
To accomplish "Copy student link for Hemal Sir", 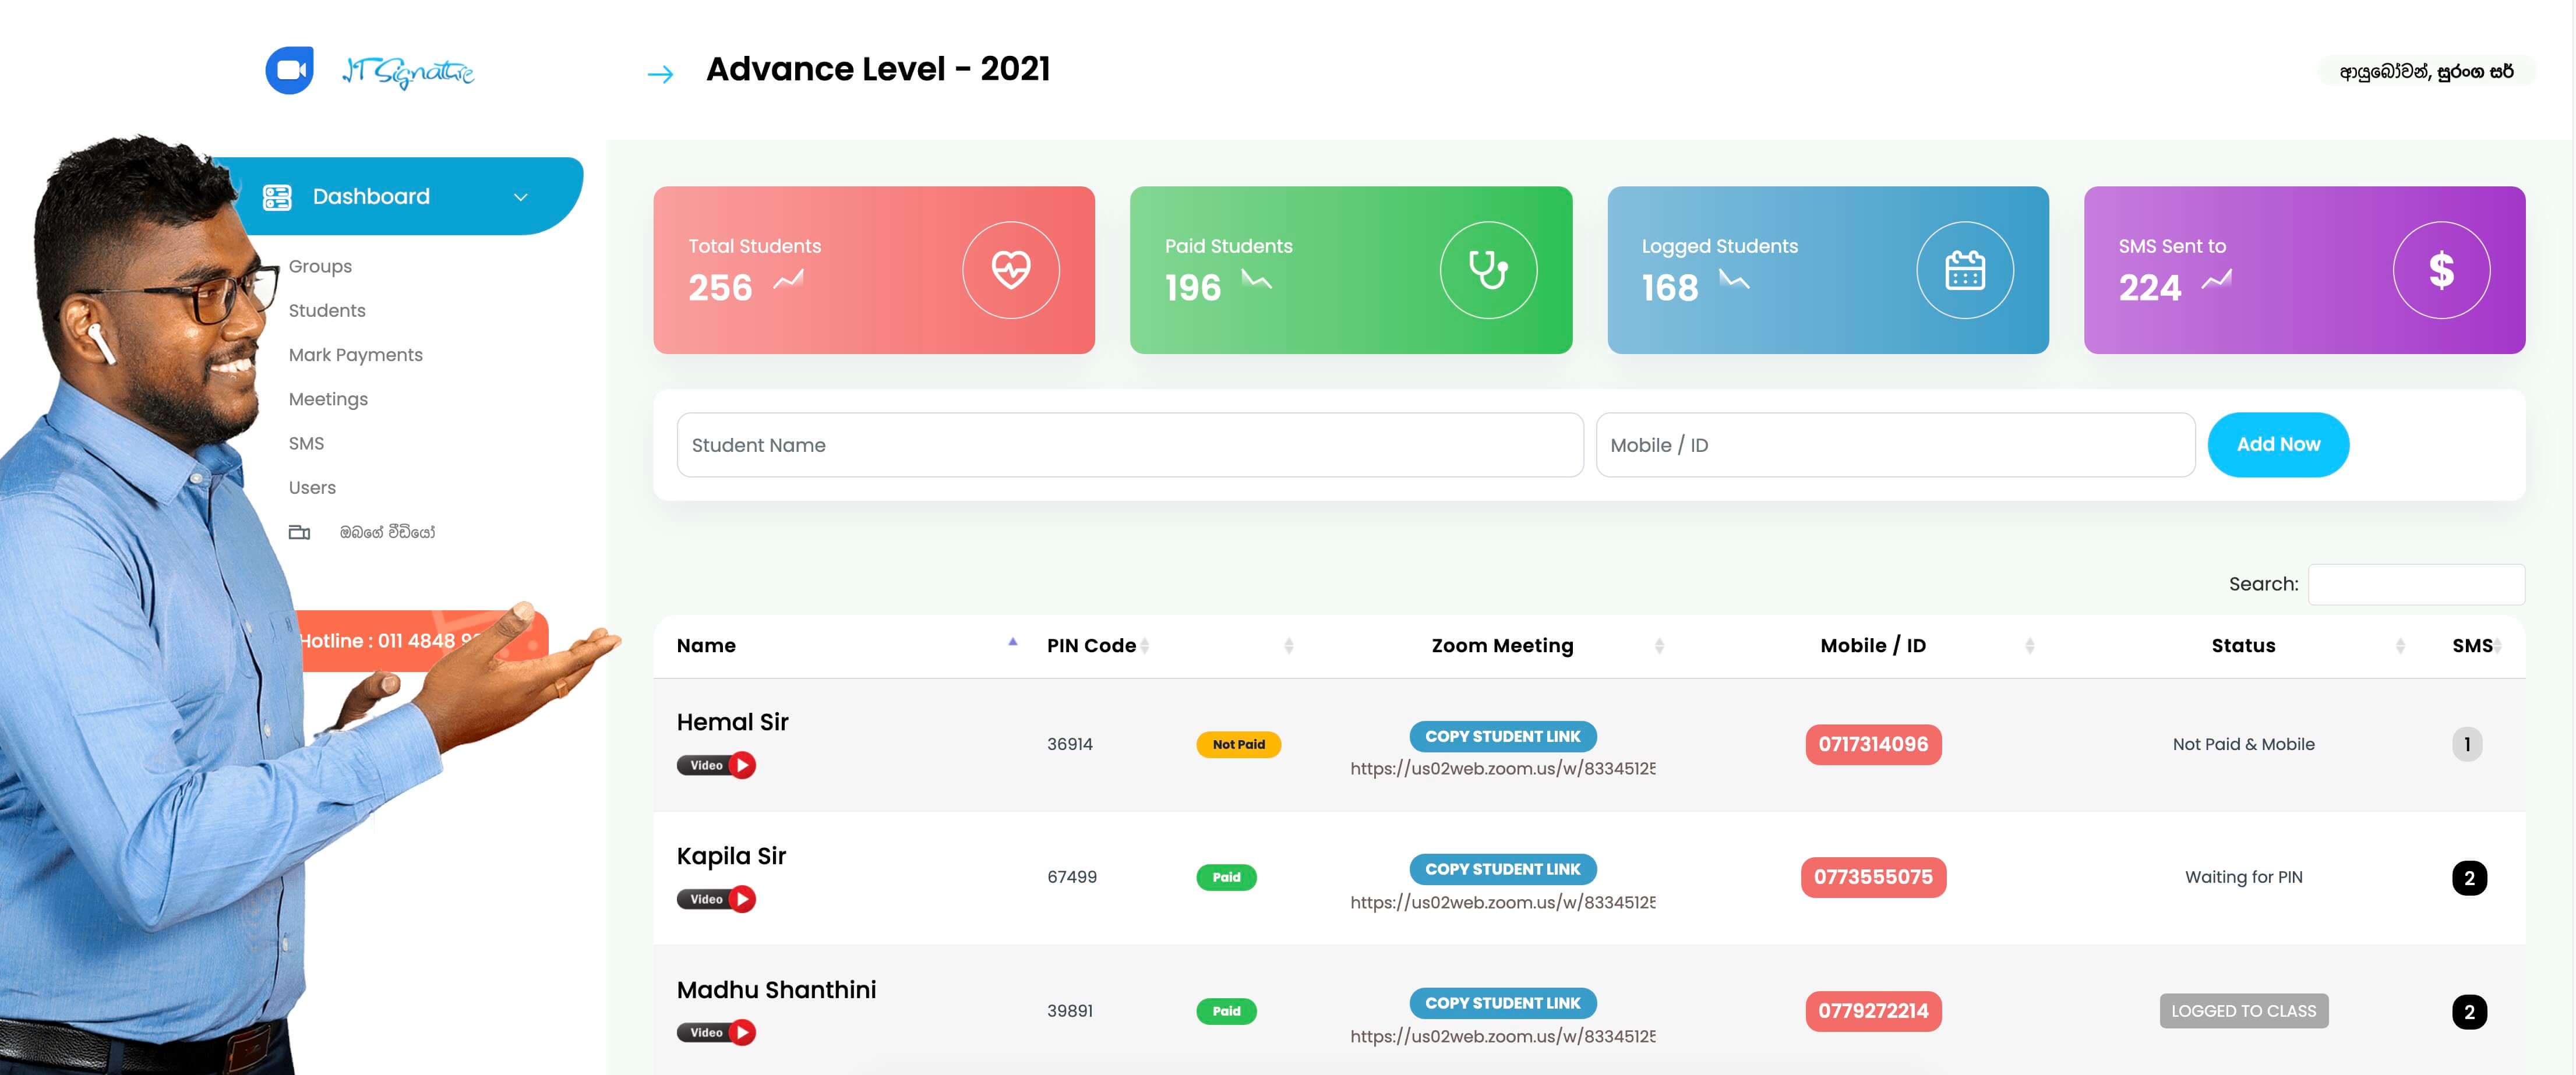I will (1502, 736).
